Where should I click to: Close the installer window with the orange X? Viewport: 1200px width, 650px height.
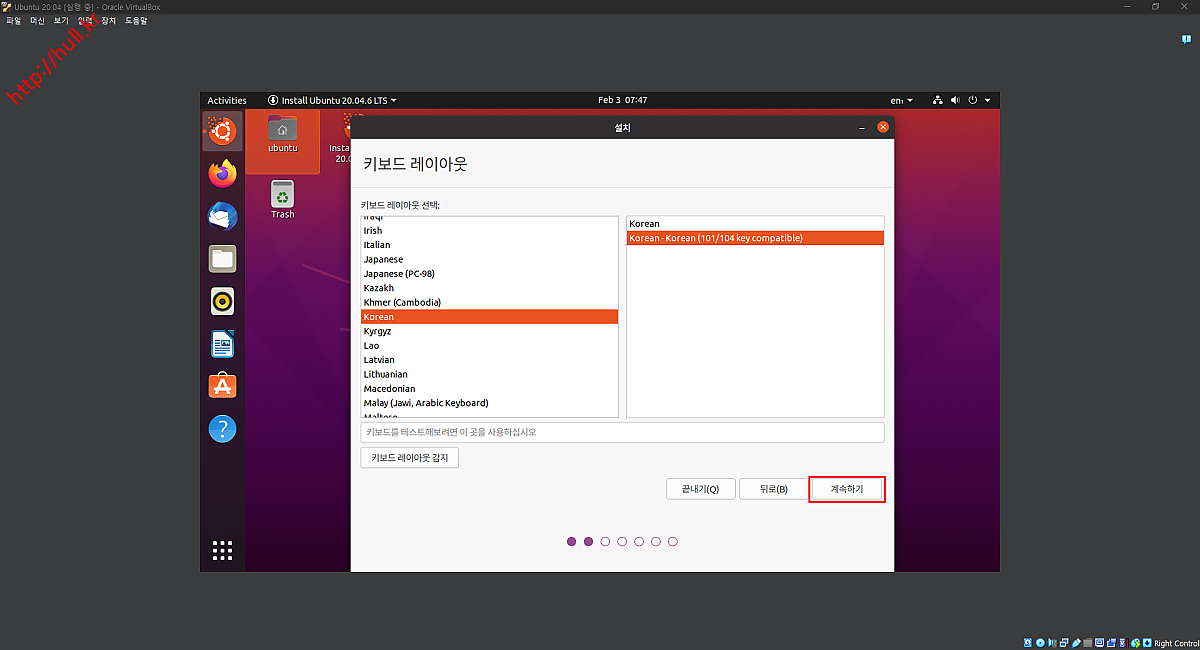tap(882, 127)
